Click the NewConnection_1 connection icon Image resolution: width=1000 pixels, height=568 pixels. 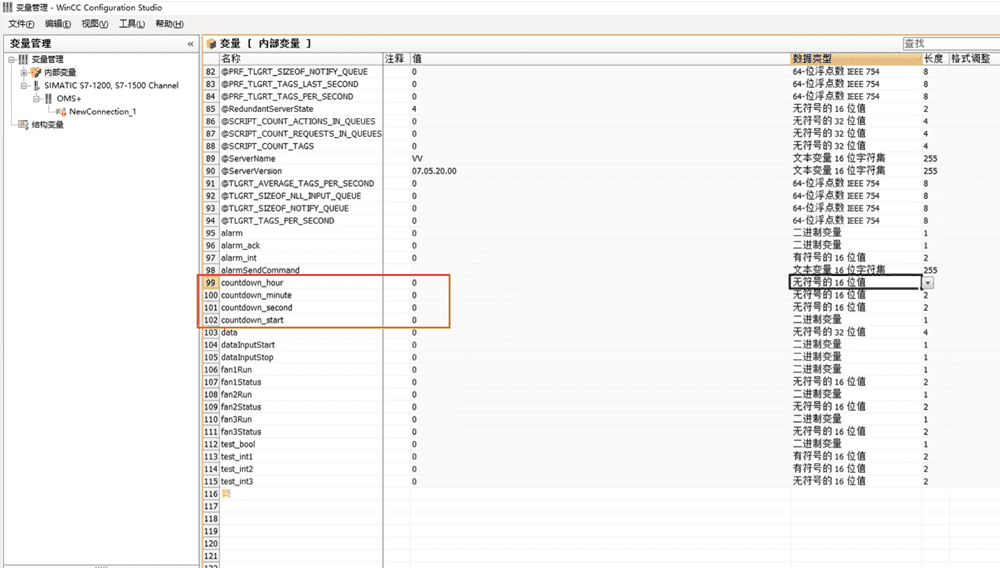[61, 112]
